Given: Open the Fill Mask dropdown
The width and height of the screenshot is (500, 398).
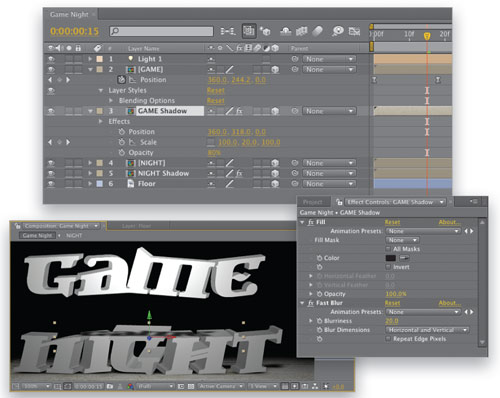Looking at the screenshot, I should click(x=403, y=240).
